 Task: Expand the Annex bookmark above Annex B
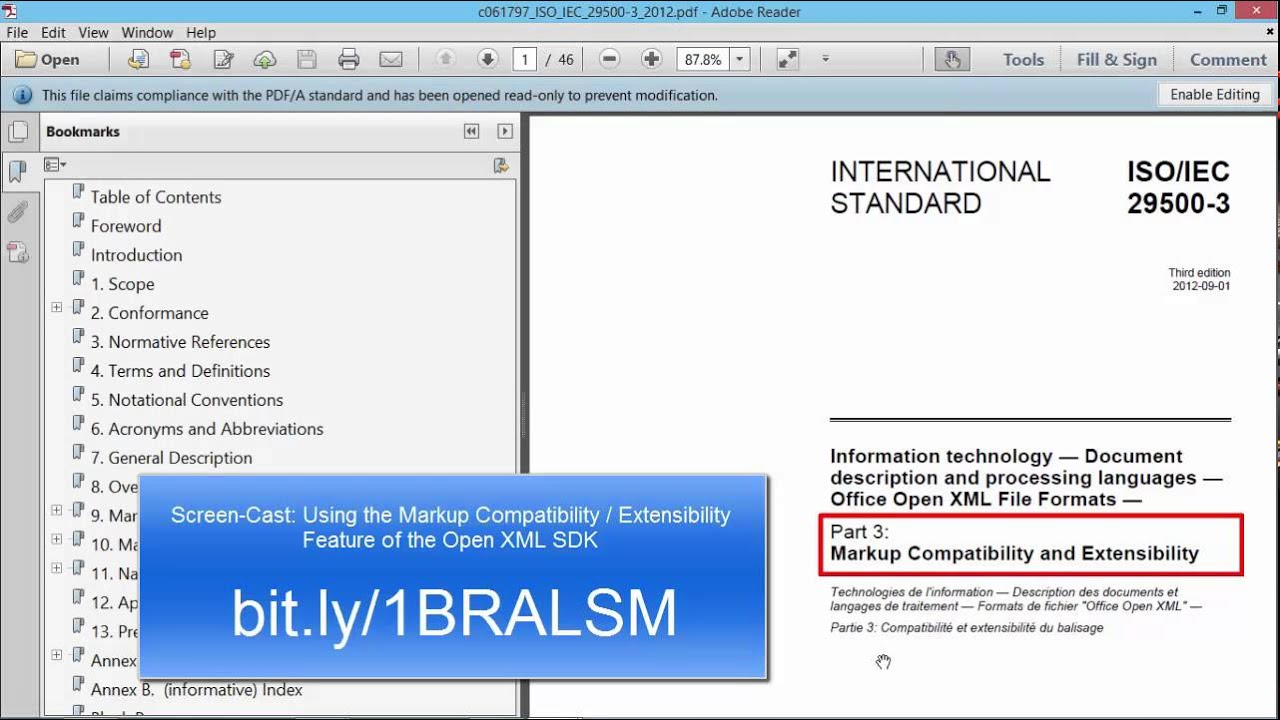[x=57, y=655]
